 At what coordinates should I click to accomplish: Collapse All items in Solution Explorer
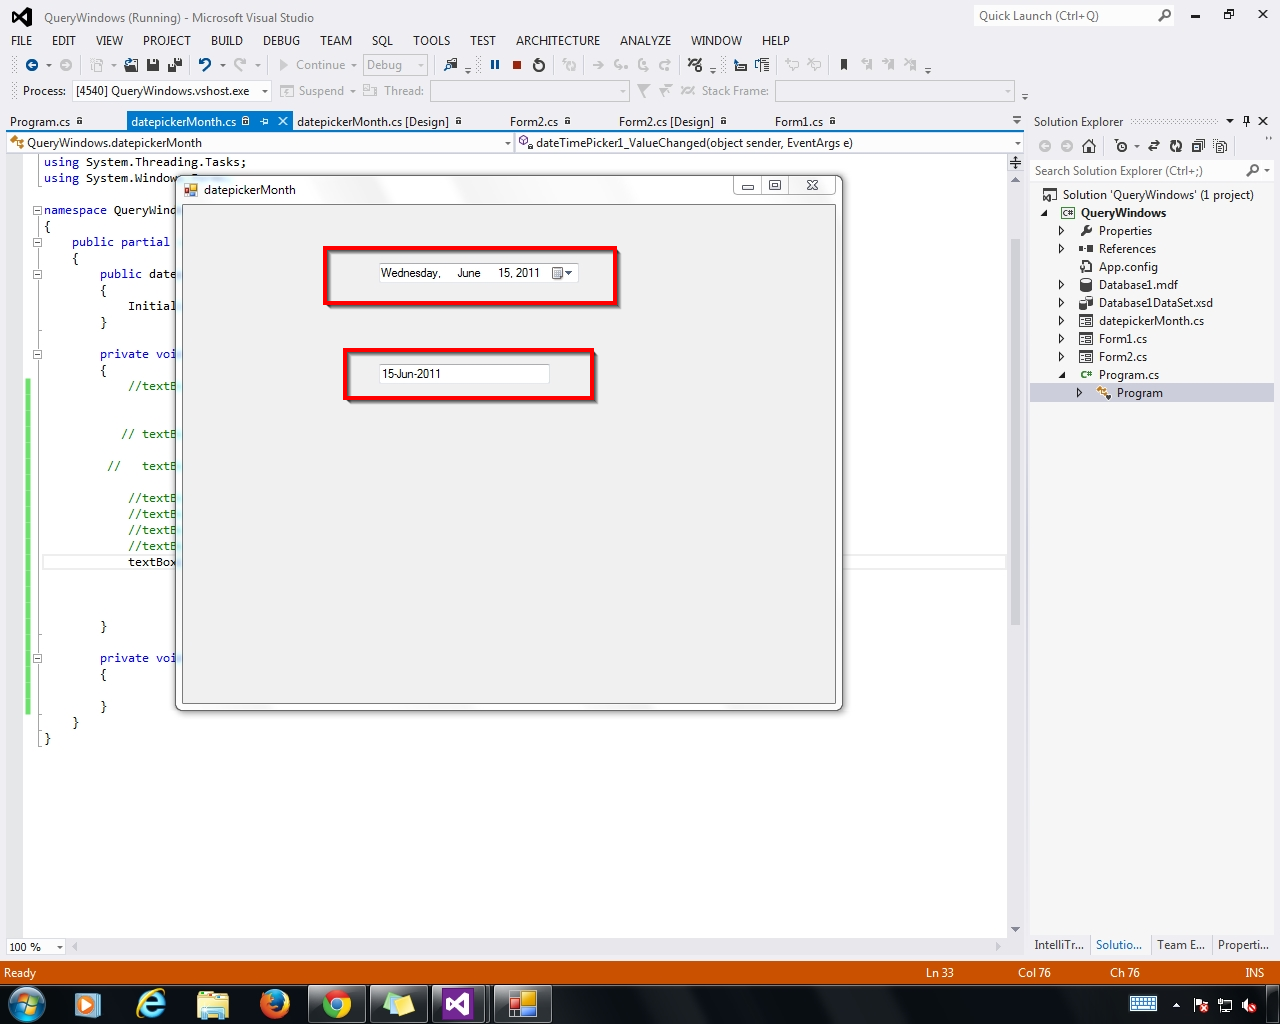point(1199,146)
